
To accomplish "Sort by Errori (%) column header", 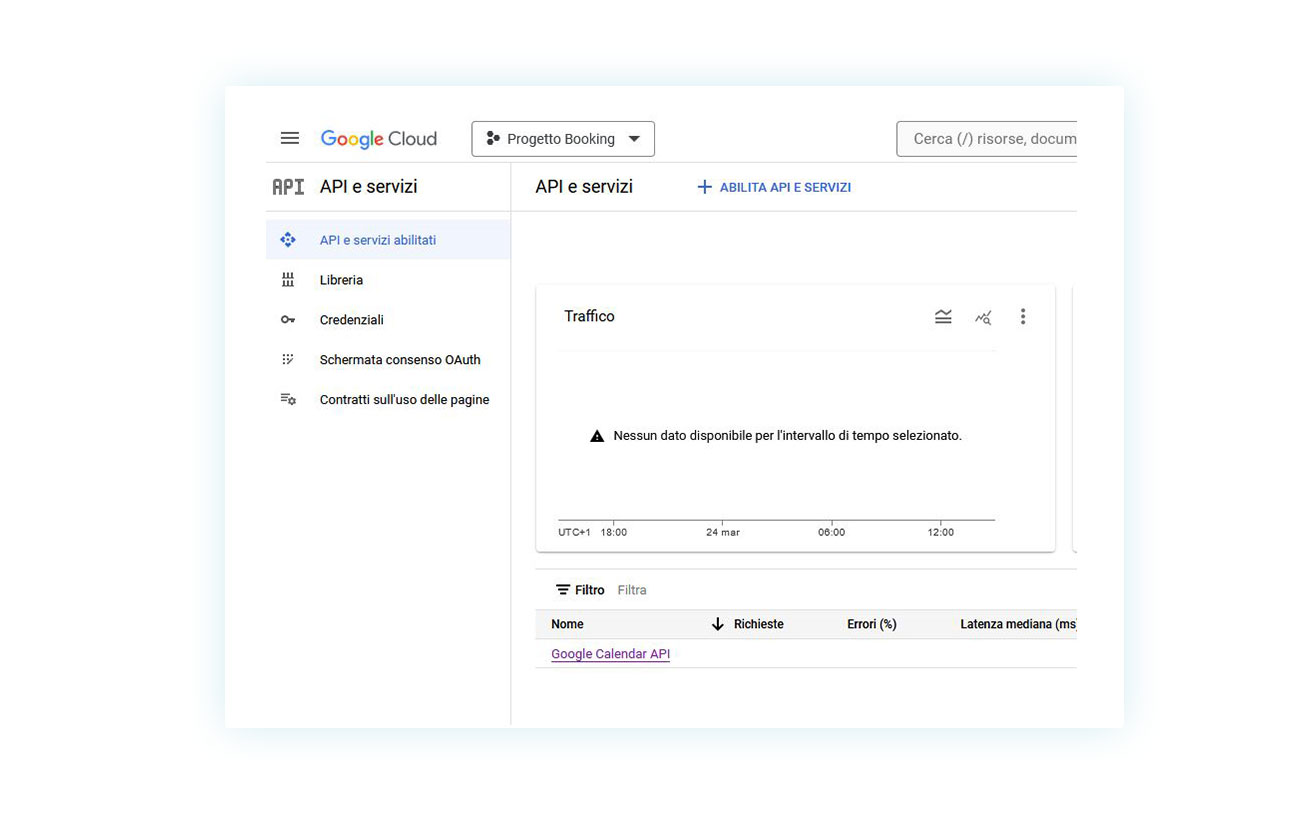I will point(872,624).
